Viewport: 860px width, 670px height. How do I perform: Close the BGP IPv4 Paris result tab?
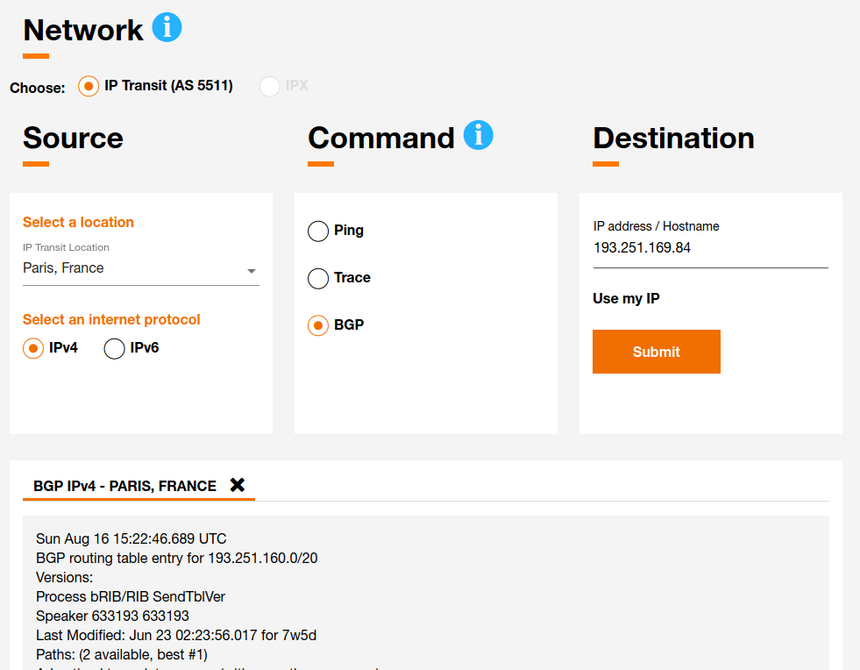[x=237, y=485]
